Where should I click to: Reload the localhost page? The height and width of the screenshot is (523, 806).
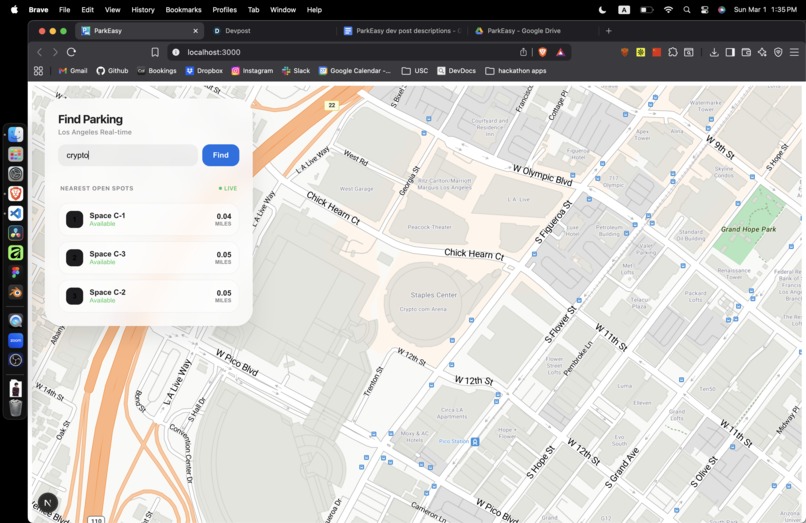pyautogui.click(x=71, y=52)
